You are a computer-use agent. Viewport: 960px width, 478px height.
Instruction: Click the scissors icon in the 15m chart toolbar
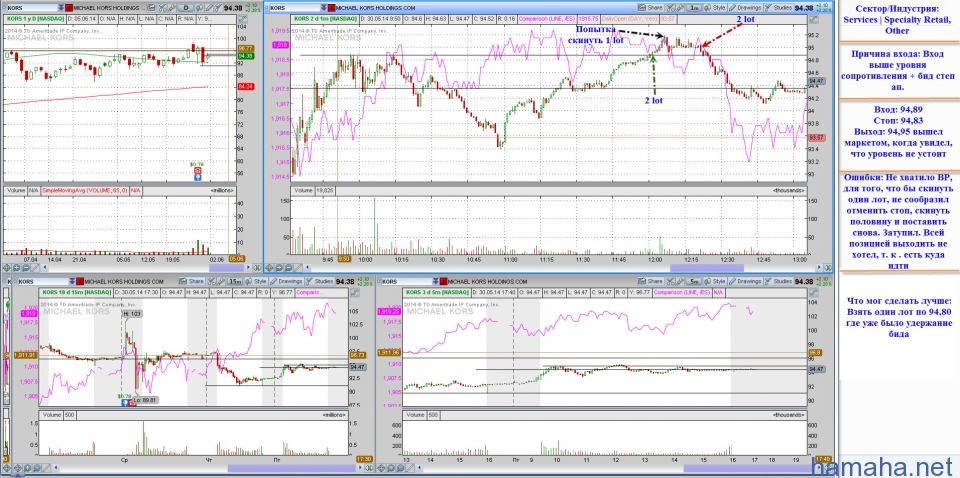(x=212, y=281)
